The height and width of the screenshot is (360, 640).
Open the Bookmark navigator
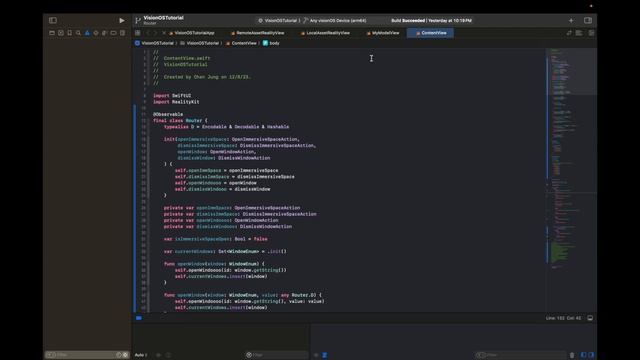coord(69,33)
